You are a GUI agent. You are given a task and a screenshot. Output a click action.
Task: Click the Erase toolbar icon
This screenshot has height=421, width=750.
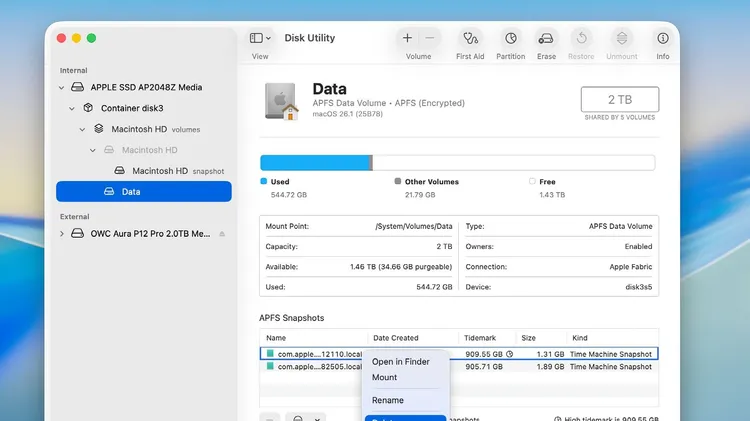[546, 38]
